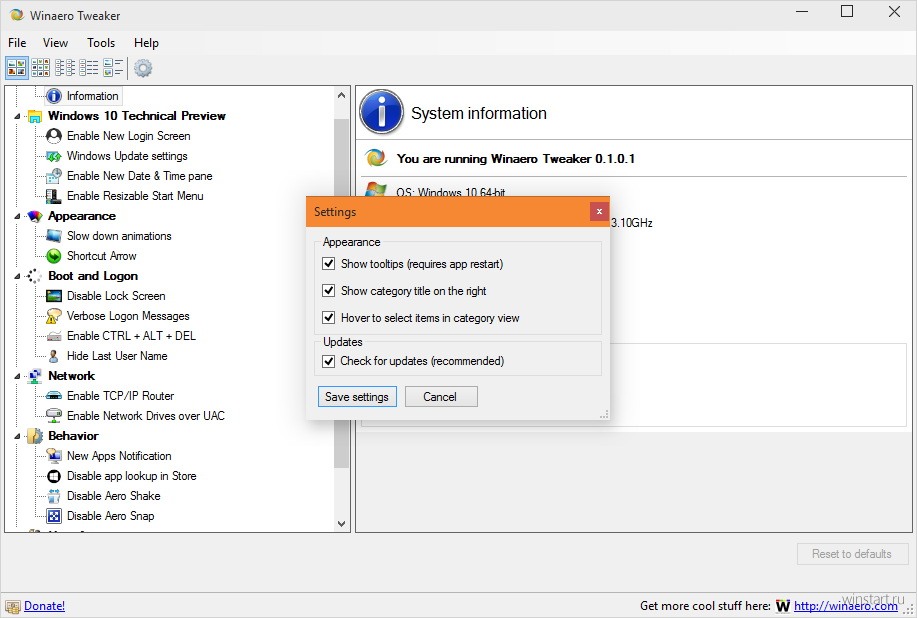This screenshot has height=618, width=917.
Task: Select Shortcut Arrow tree item
Action: (x=102, y=256)
